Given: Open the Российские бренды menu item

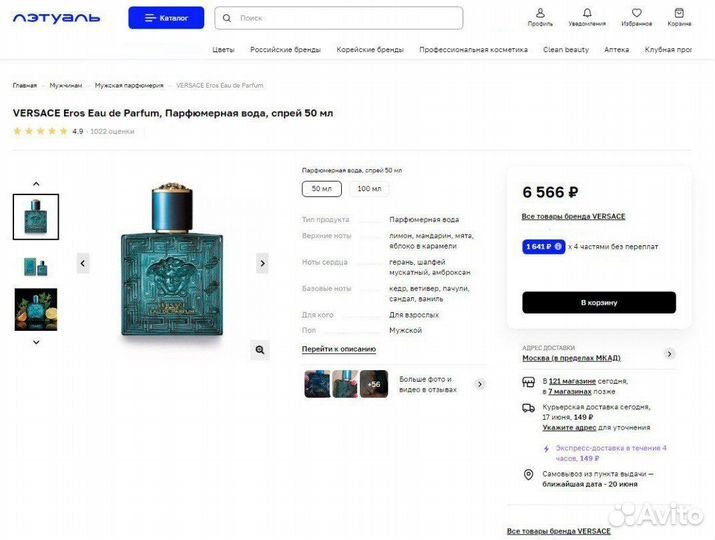Looking at the screenshot, I should pyautogui.click(x=285, y=49).
